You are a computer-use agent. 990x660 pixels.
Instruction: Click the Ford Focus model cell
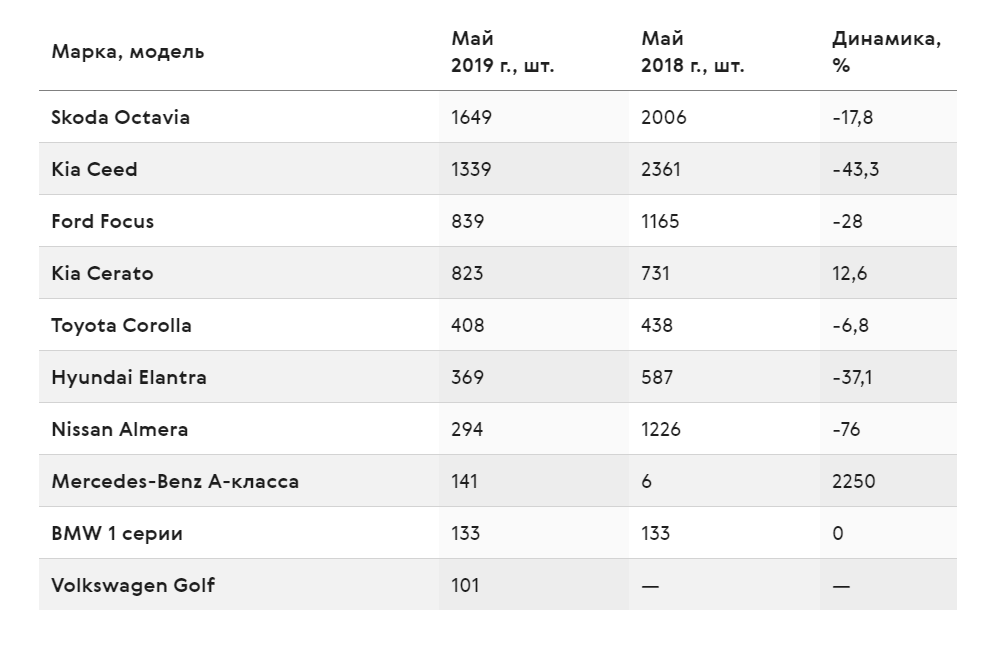(x=102, y=221)
